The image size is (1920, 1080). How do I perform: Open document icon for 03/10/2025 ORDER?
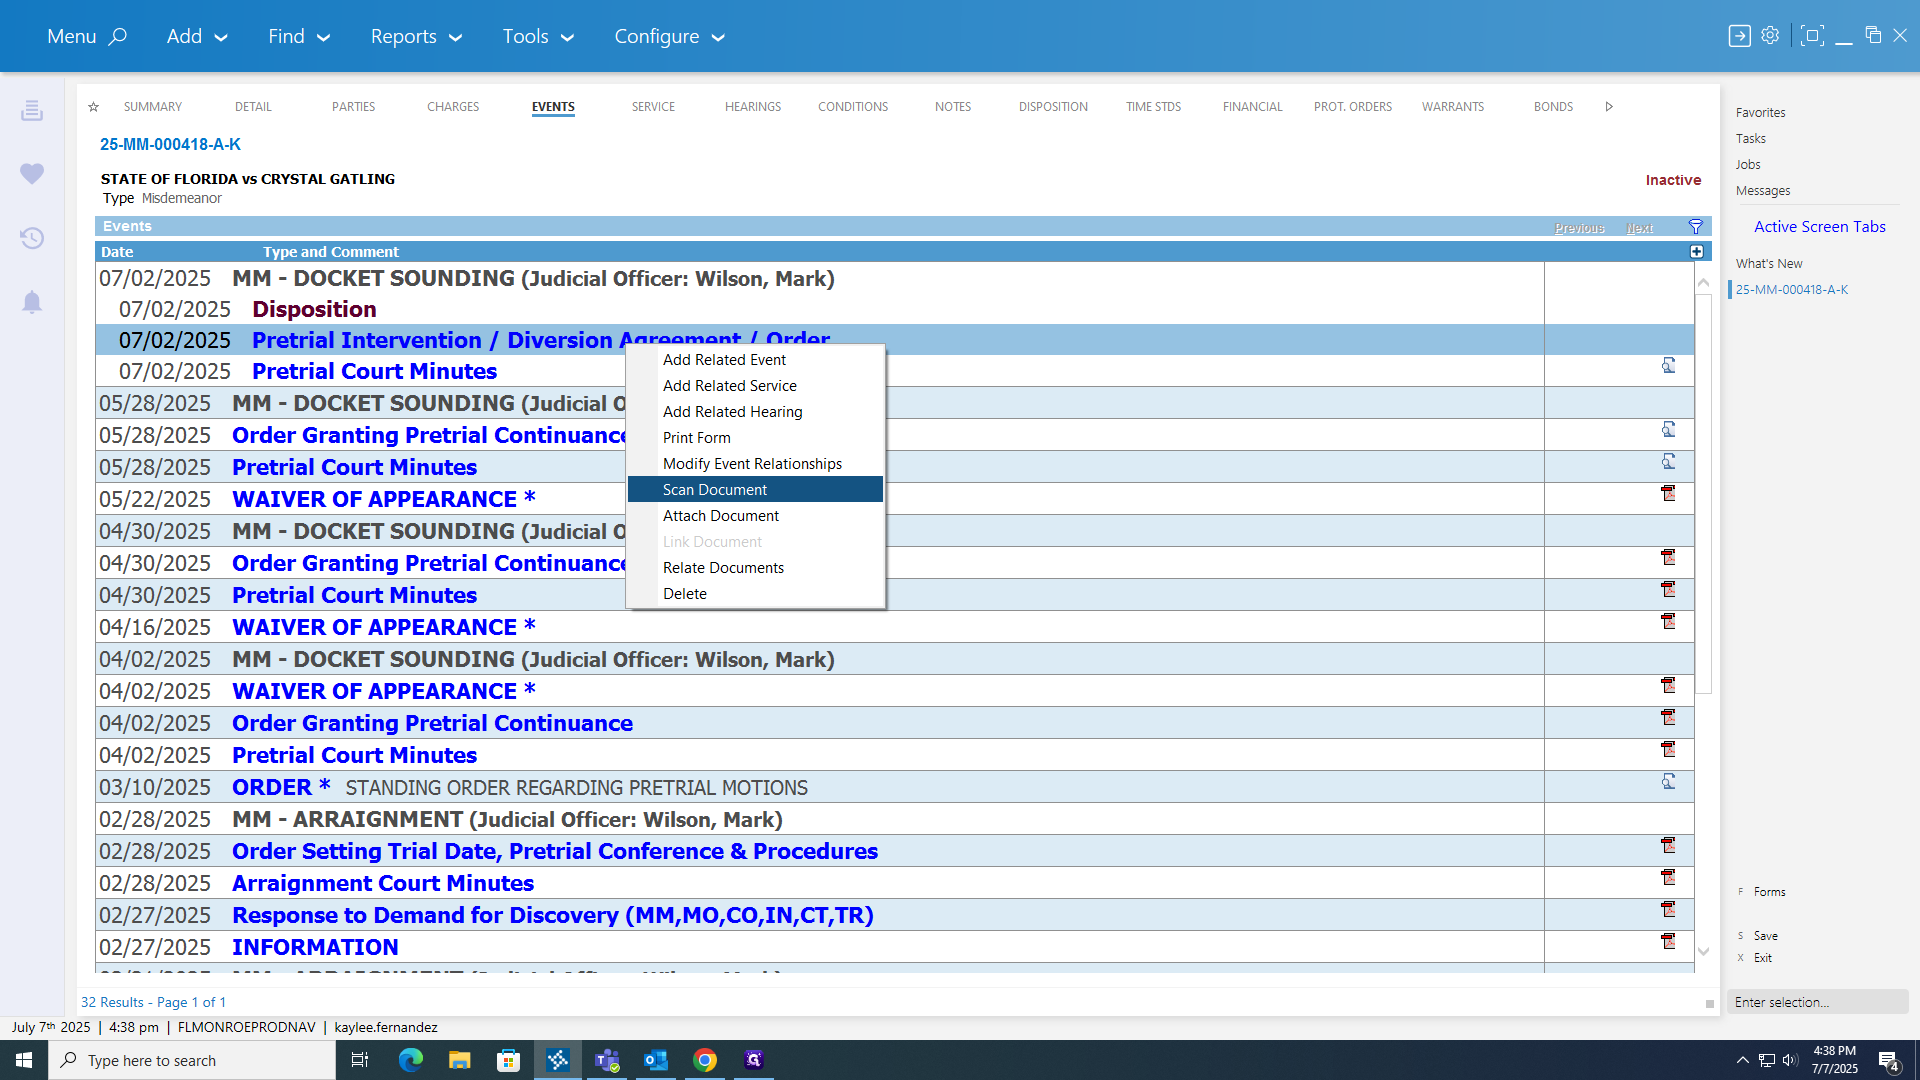pyautogui.click(x=1668, y=782)
